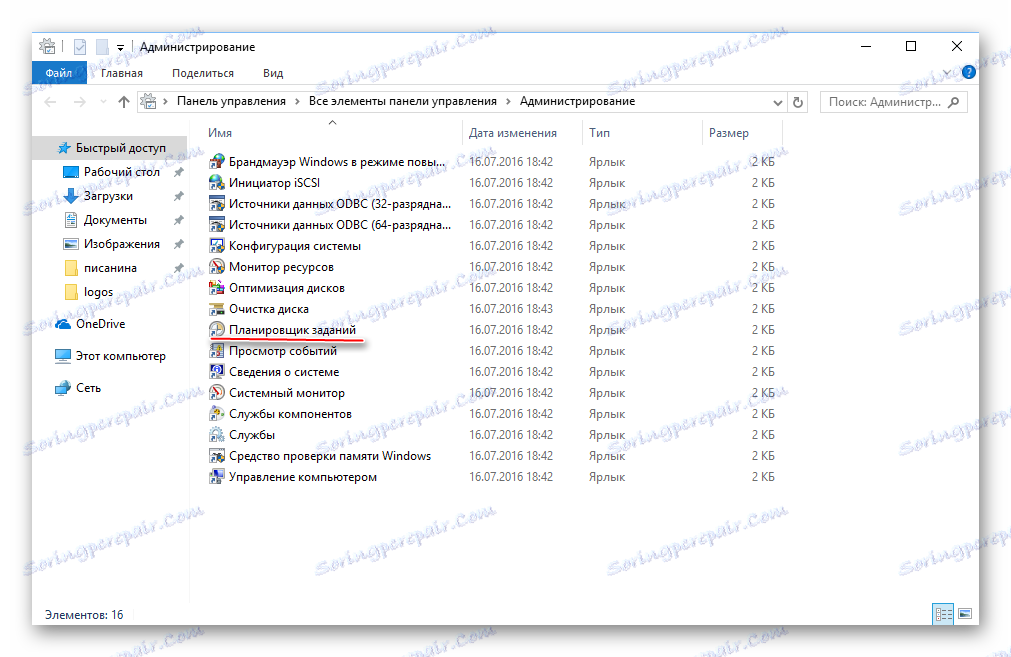1011x657 pixels.
Task: Select the Службы компонентов icon
Action: (217, 413)
